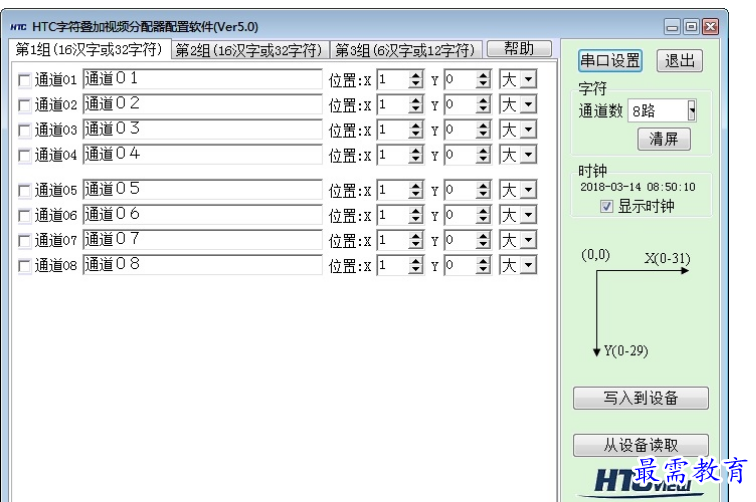
Task: Decrease the Y position of 通道02
Action: [483, 109]
